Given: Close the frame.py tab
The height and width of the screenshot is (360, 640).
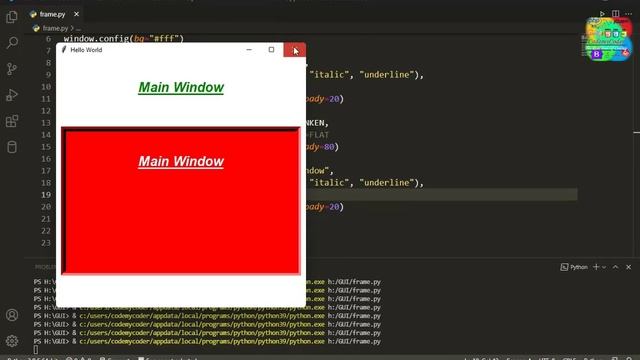Looking at the screenshot, I should tap(76, 14).
